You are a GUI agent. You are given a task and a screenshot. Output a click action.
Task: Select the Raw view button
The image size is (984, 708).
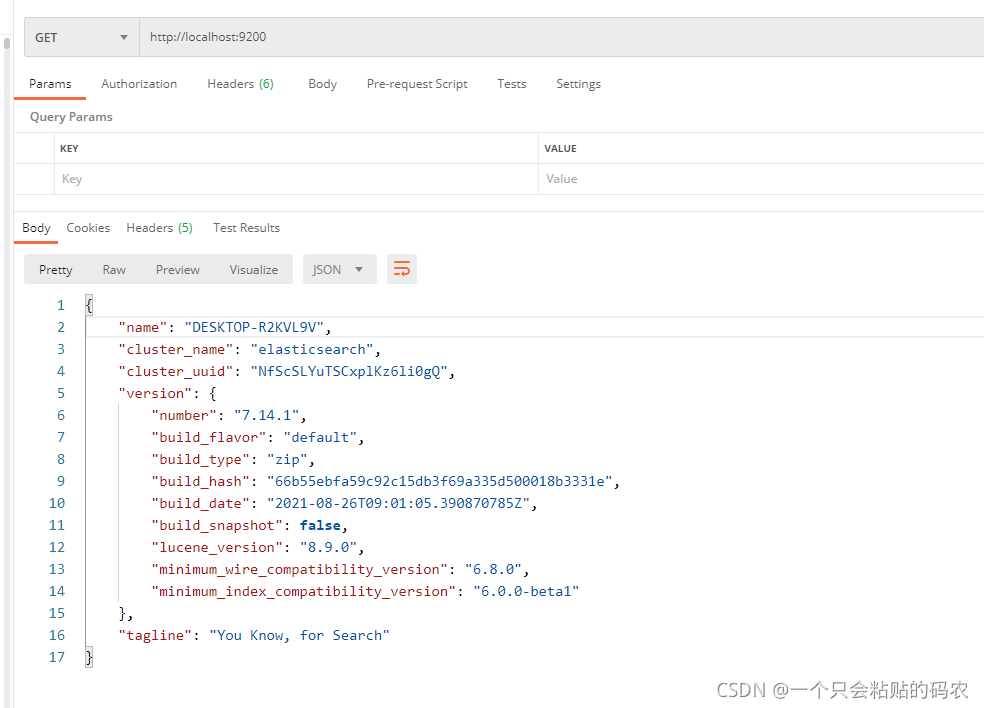114,270
